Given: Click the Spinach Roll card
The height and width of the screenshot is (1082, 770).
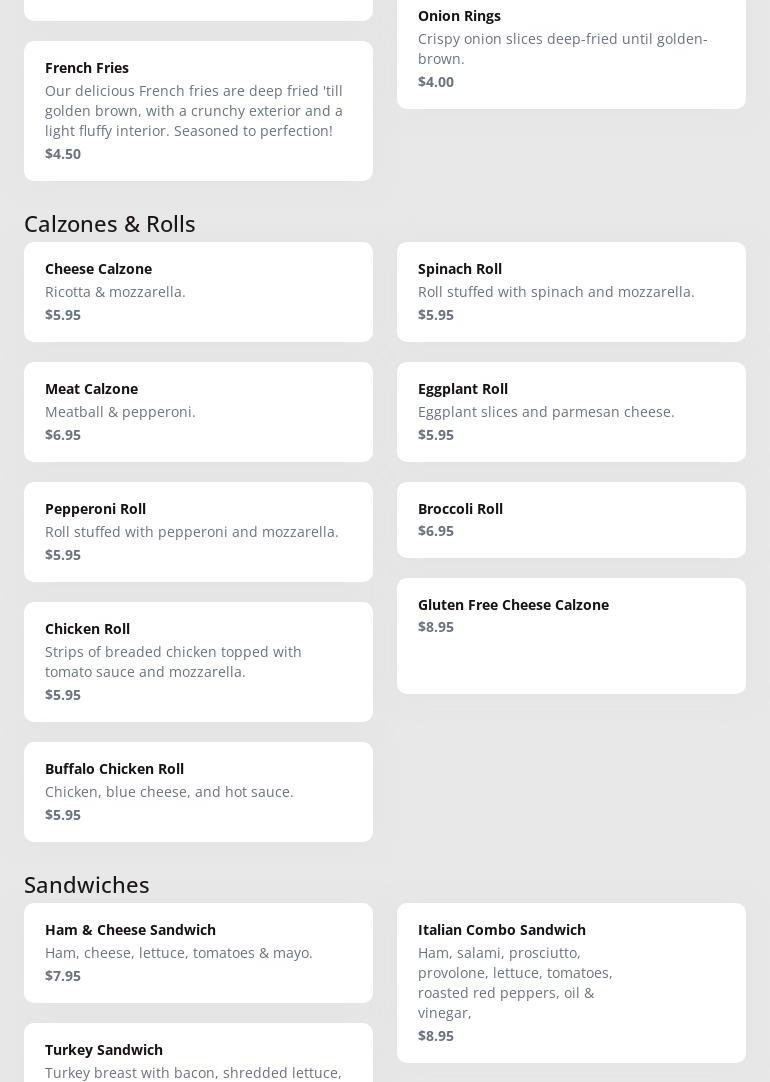Looking at the screenshot, I should pos(571,291).
